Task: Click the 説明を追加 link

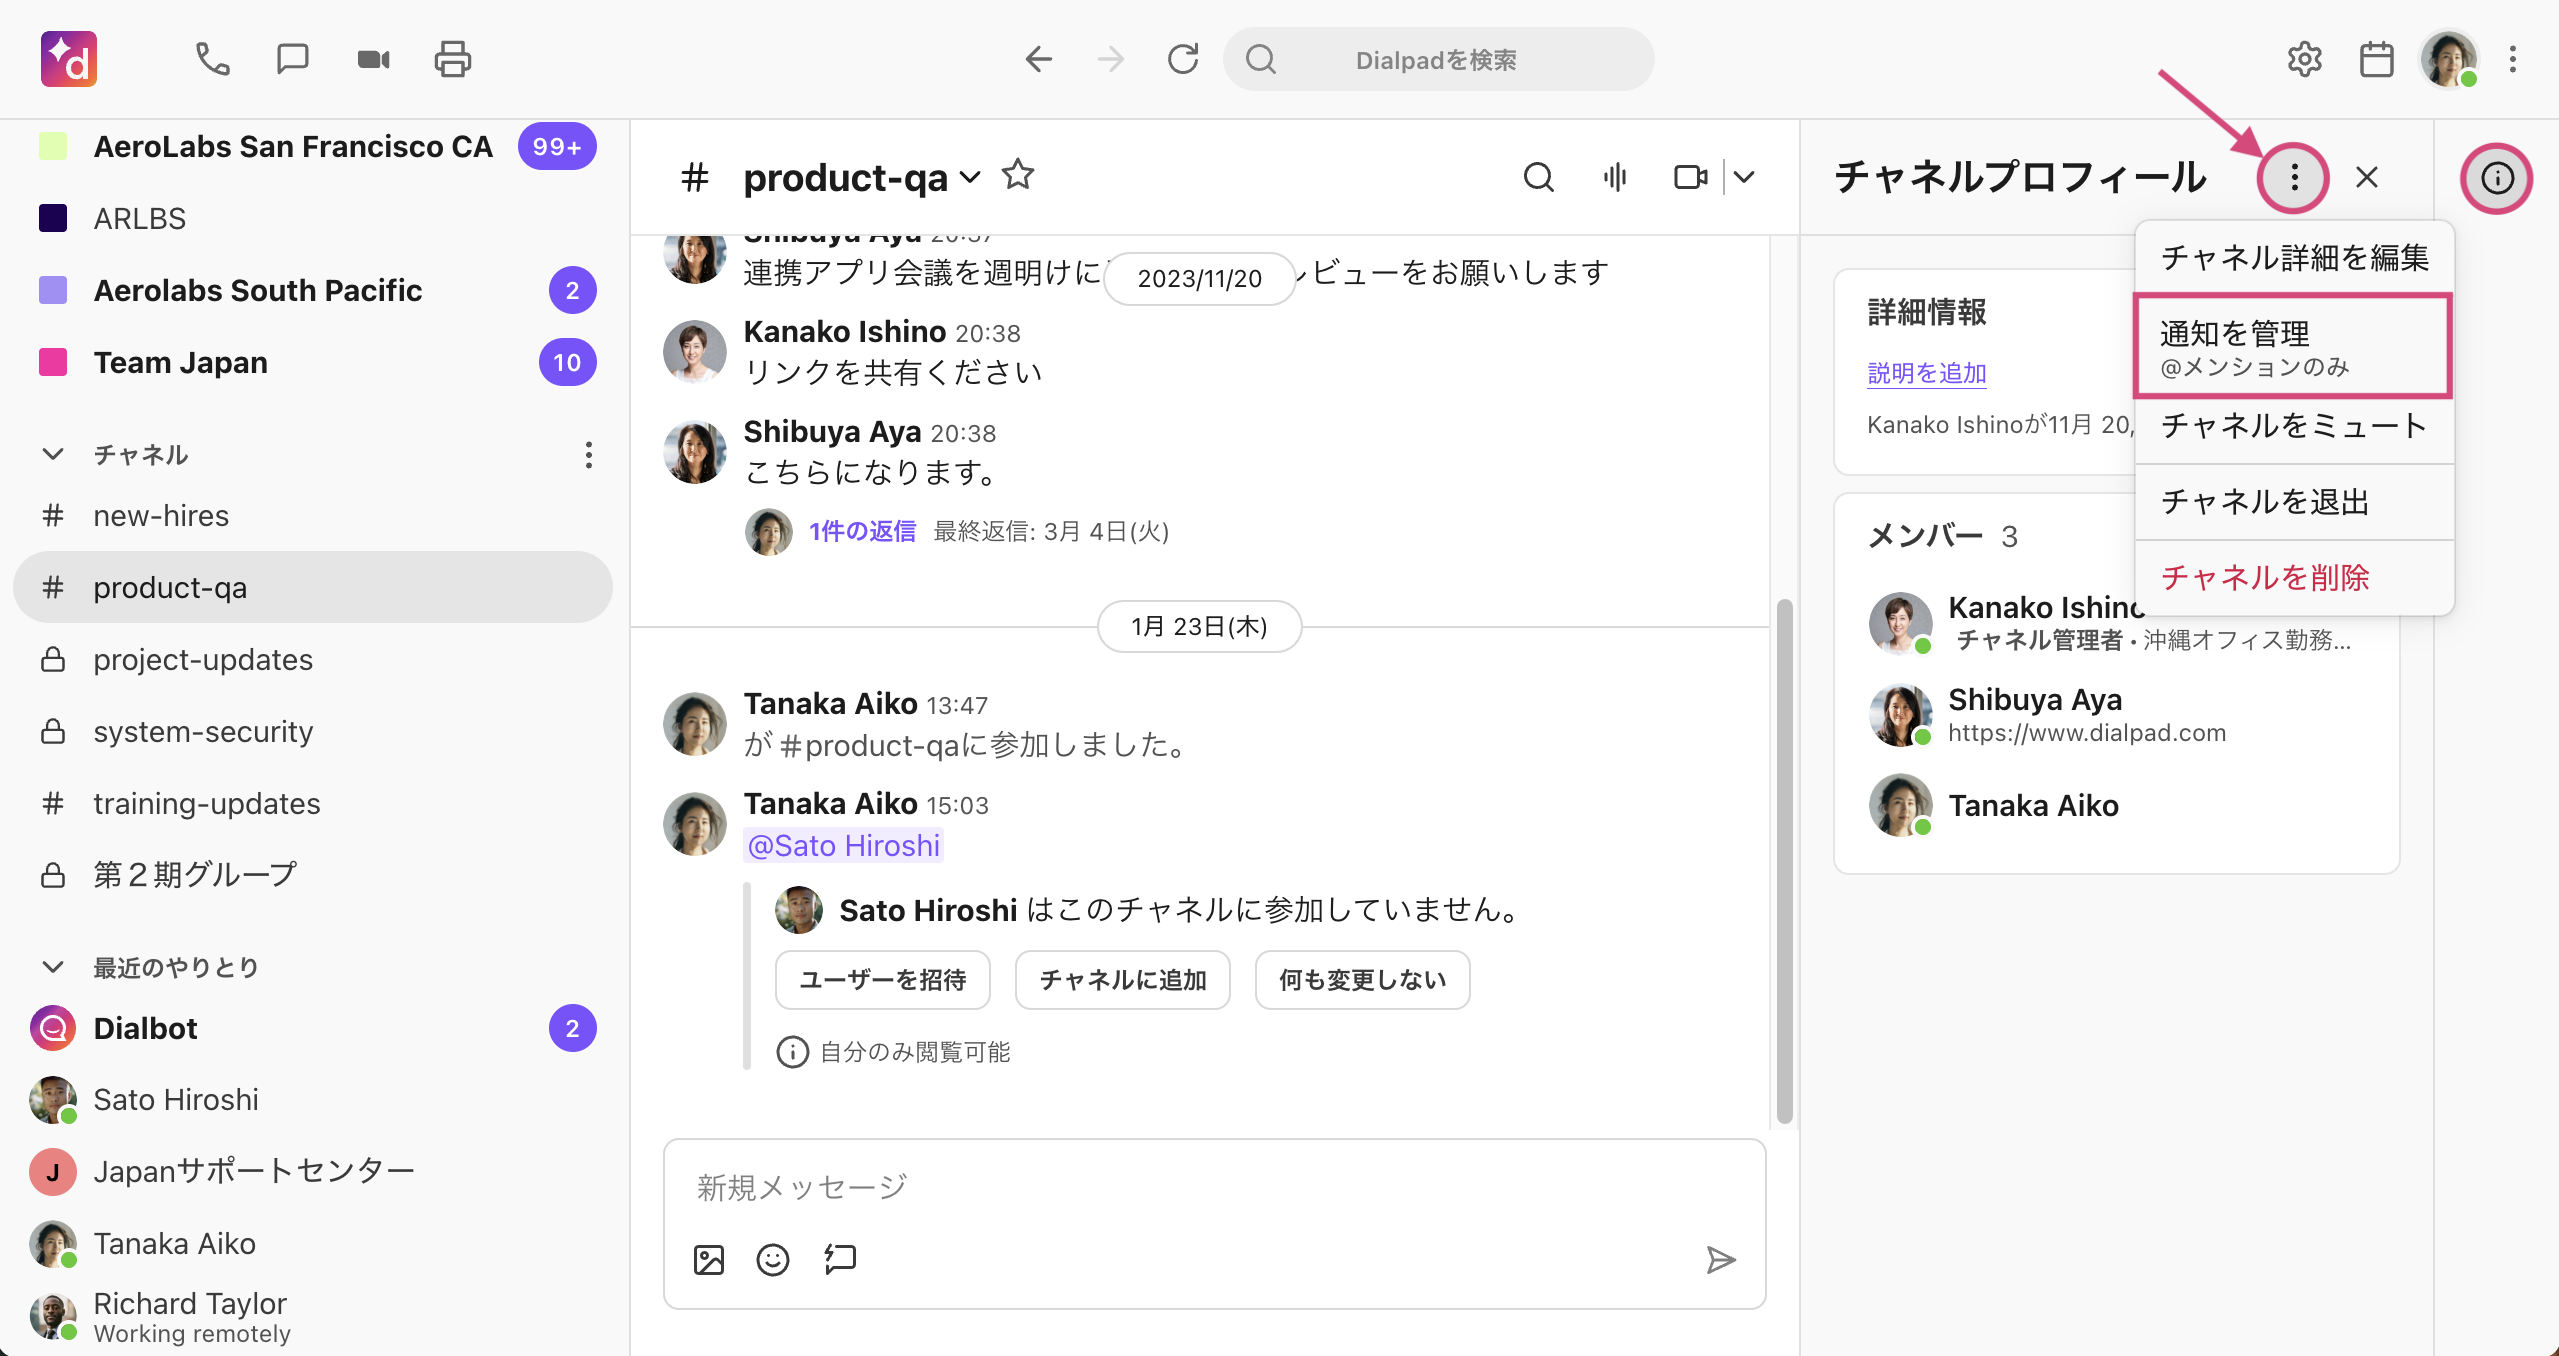Action: (x=1926, y=373)
